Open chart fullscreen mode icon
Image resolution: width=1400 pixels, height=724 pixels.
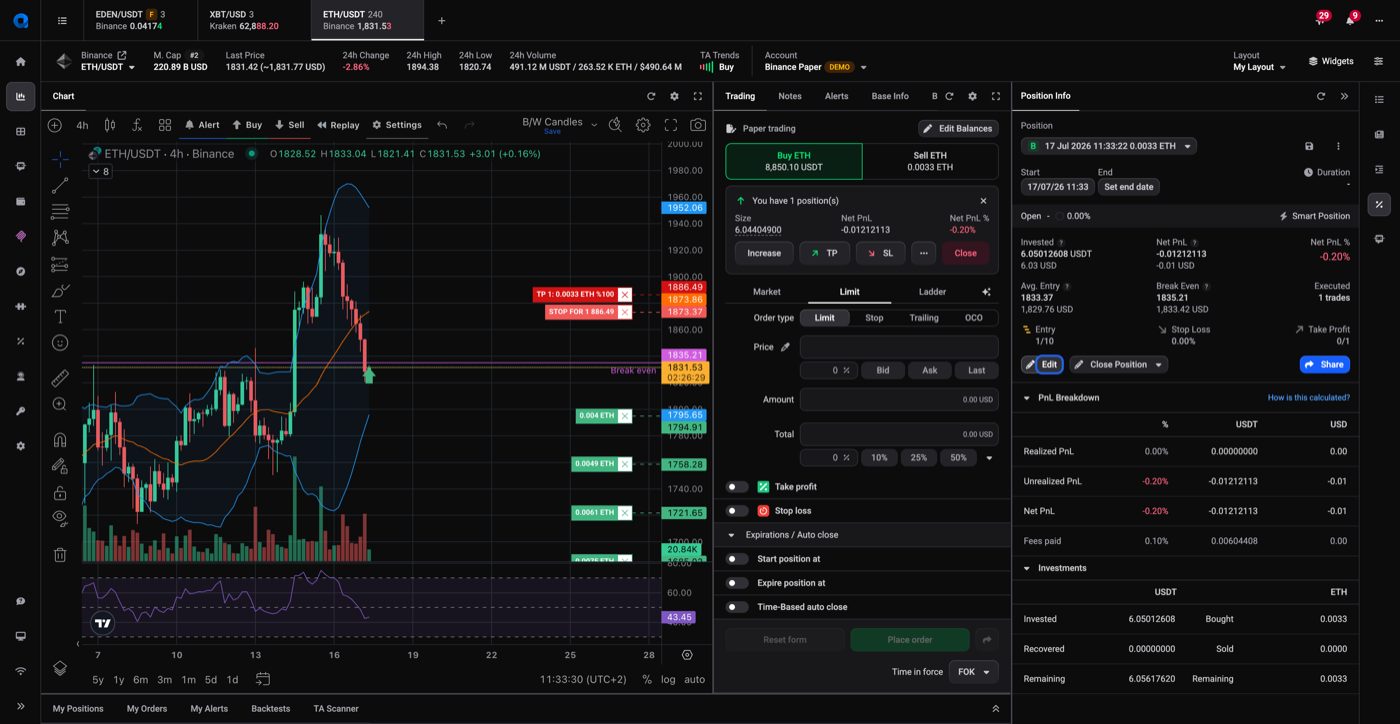tap(671, 125)
